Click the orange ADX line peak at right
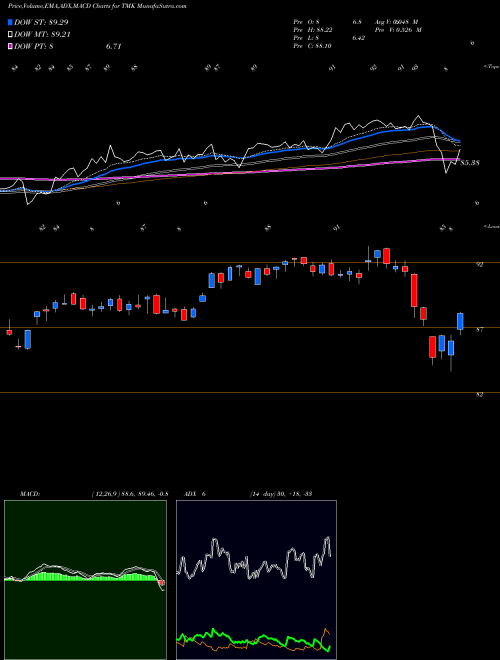 pos(325,630)
